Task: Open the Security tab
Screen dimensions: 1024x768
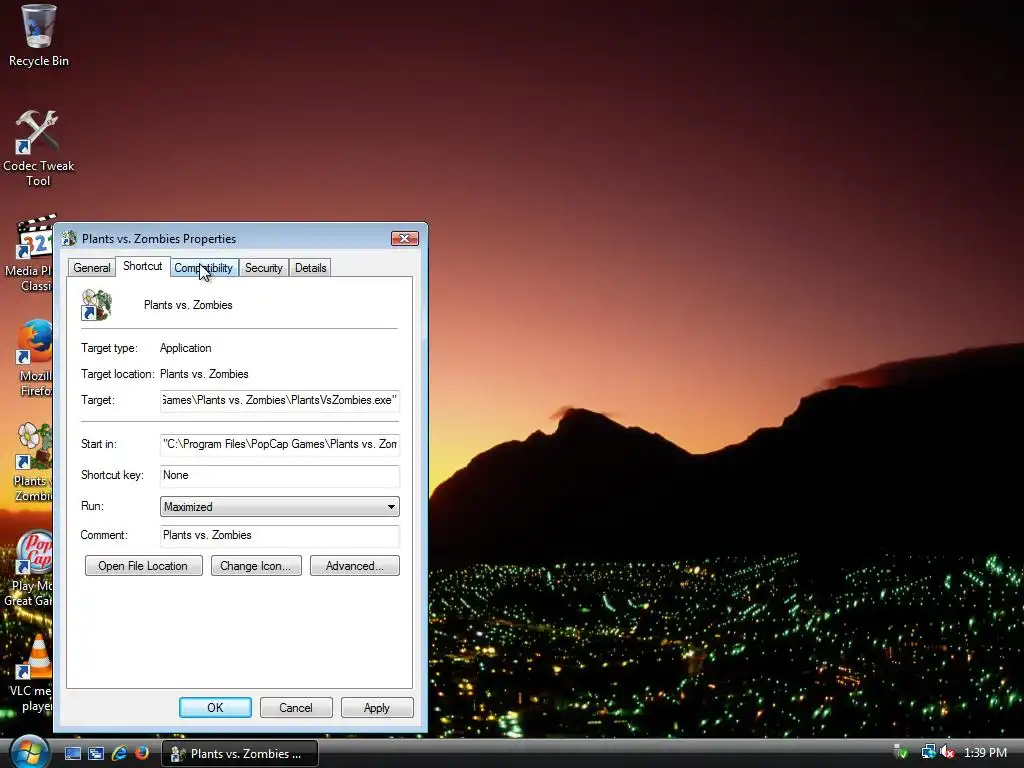Action: (x=264, y=268)
